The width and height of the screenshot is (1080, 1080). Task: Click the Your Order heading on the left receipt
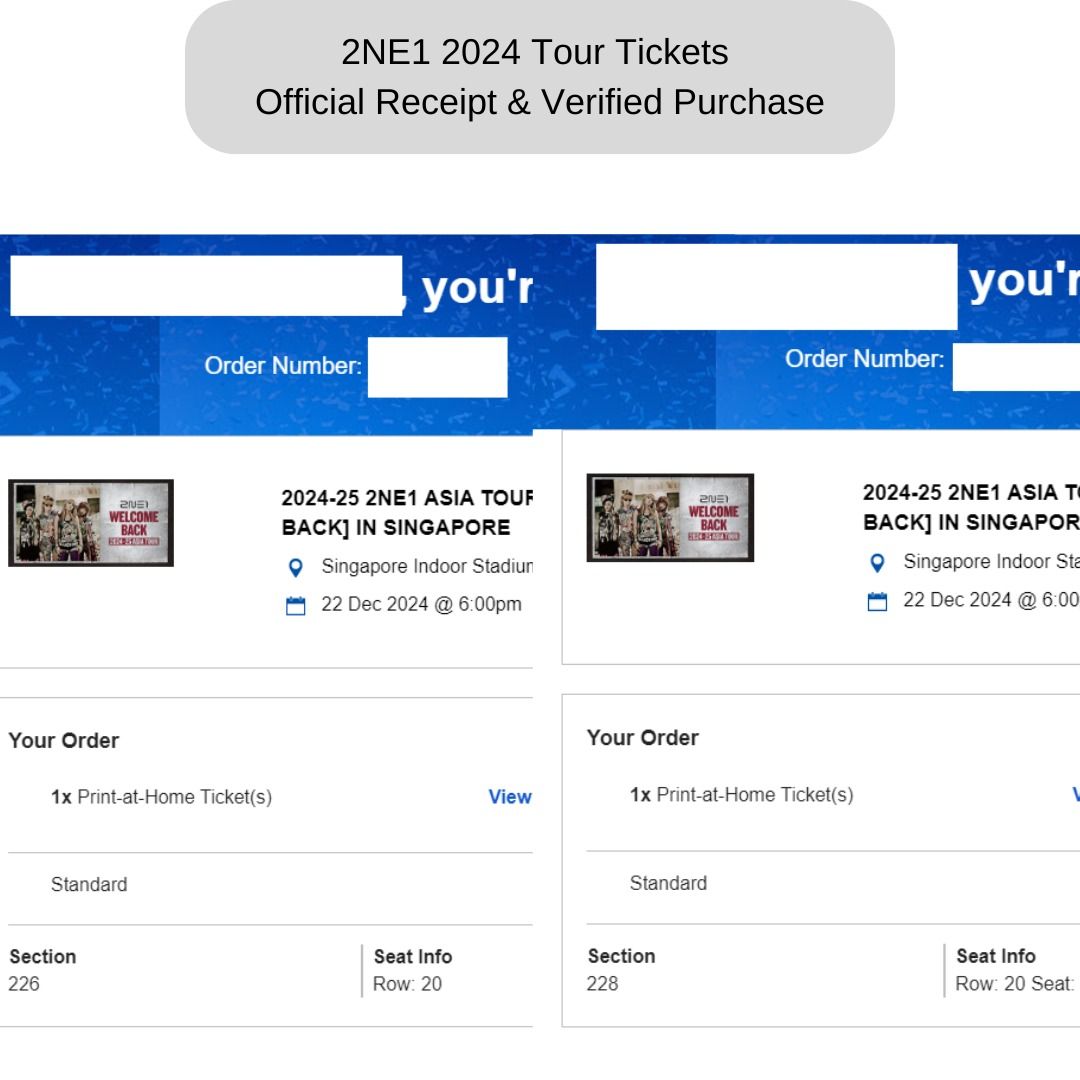(62, 741)
